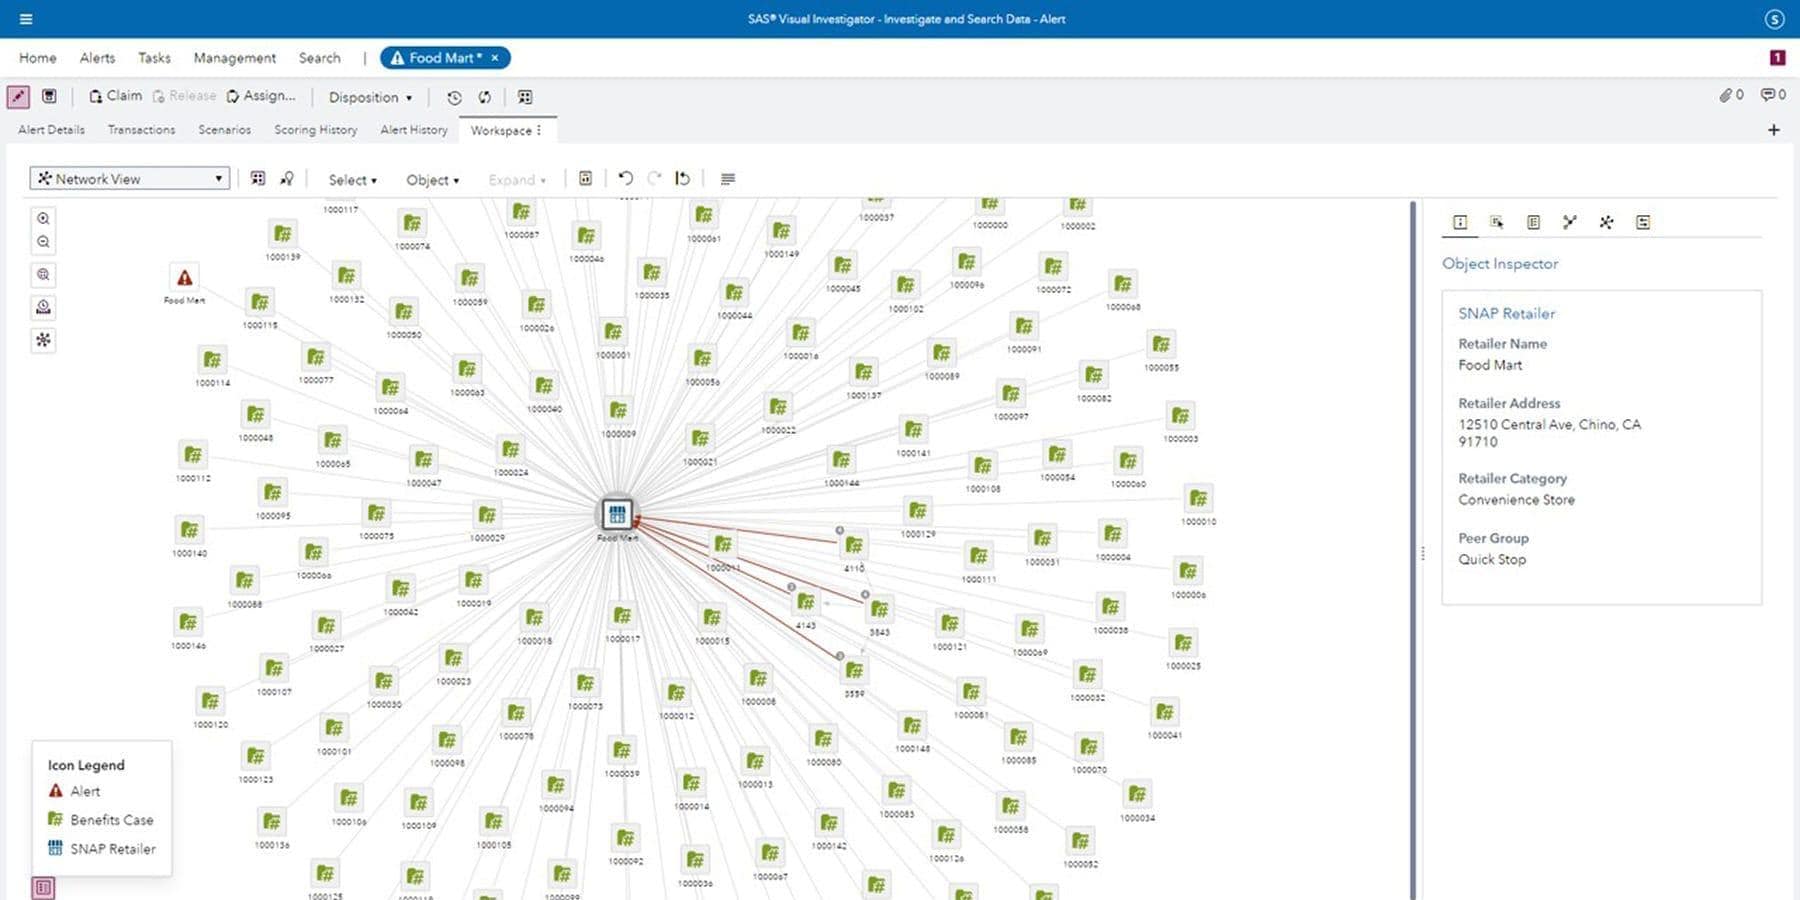
Task: Switch to Transactions tab
Action: coord(141,130)
